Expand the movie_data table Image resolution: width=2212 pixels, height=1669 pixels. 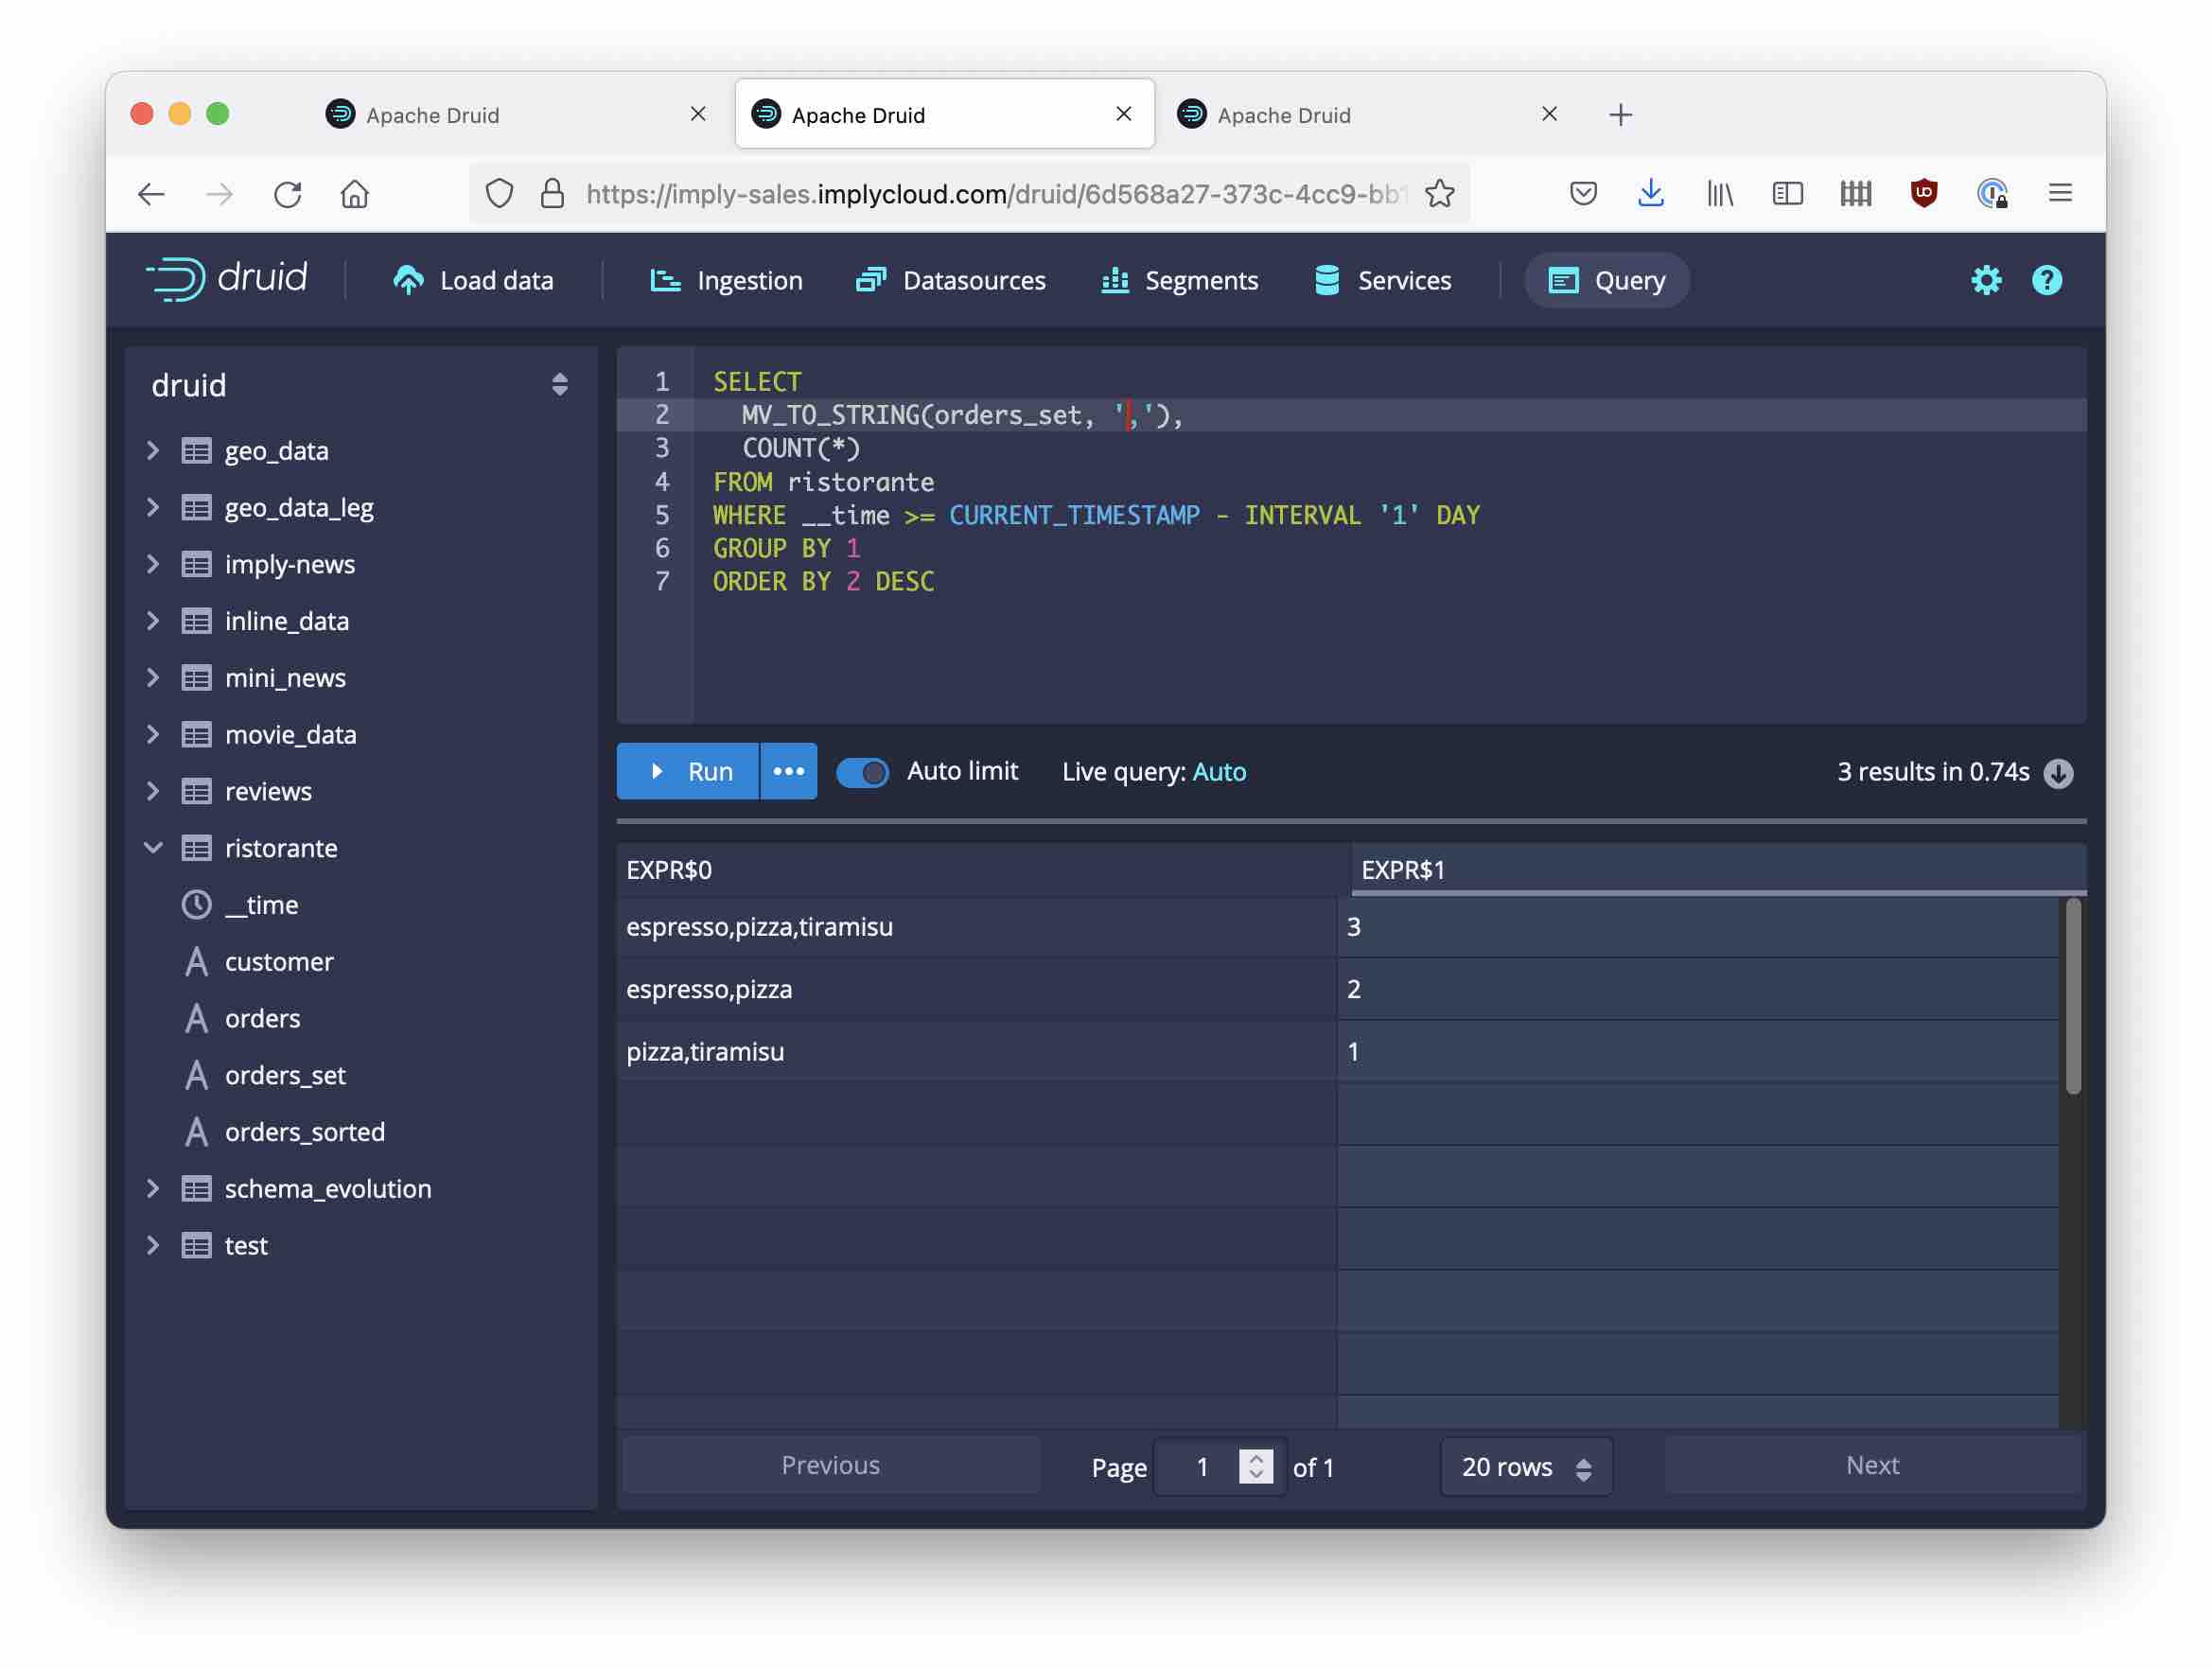(153, 734)
